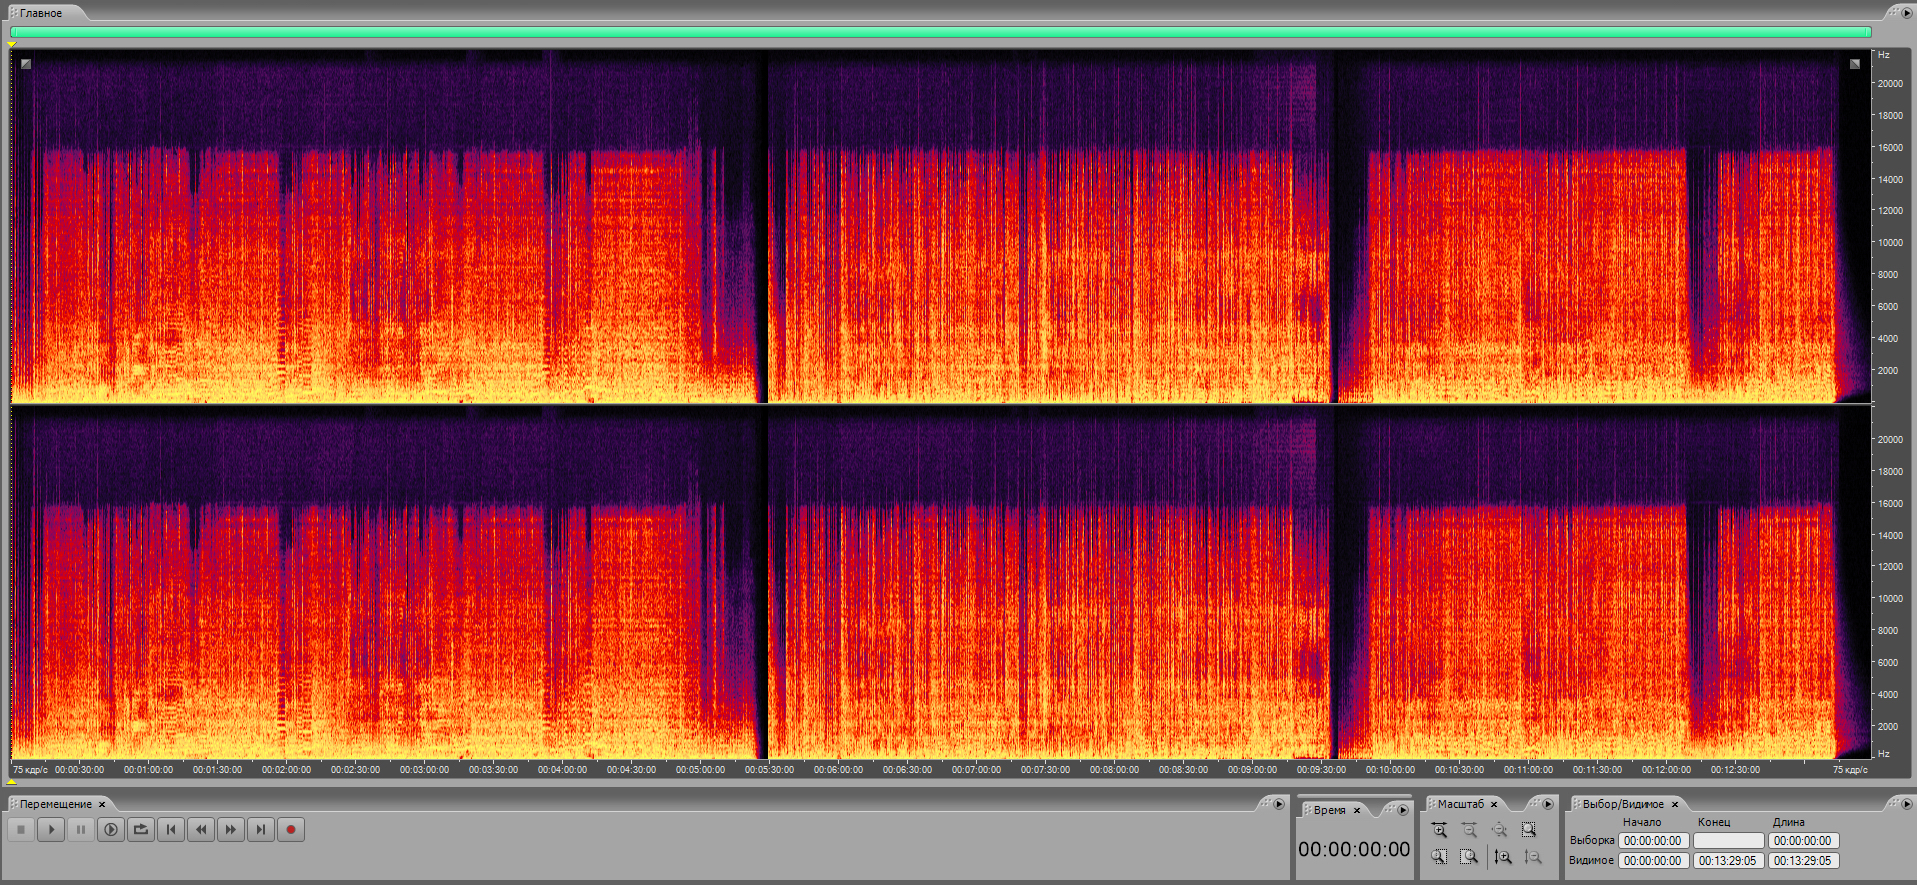The width and height of the screenshot is (1917, 885).
Task: Click the Fast Forward transport button
Action: (231, 829)
